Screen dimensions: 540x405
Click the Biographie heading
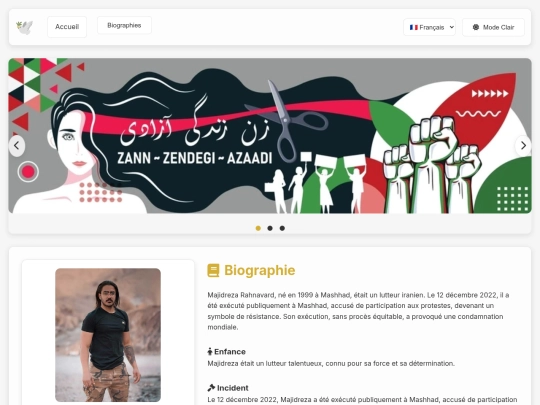point(260,270)
